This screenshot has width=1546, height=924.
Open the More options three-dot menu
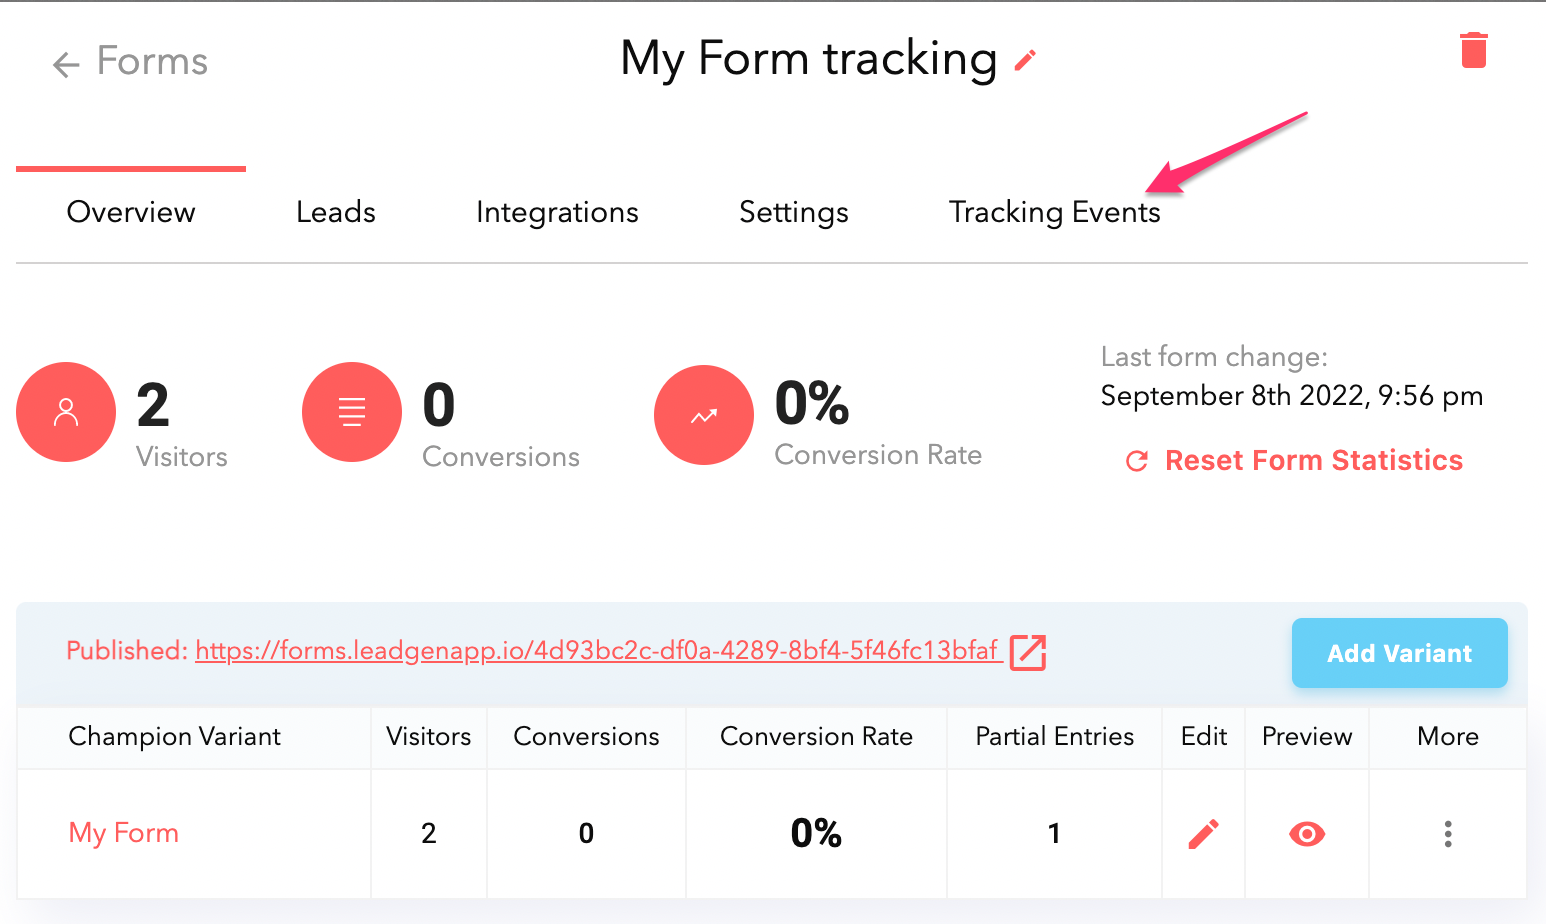pos(1448,834)
